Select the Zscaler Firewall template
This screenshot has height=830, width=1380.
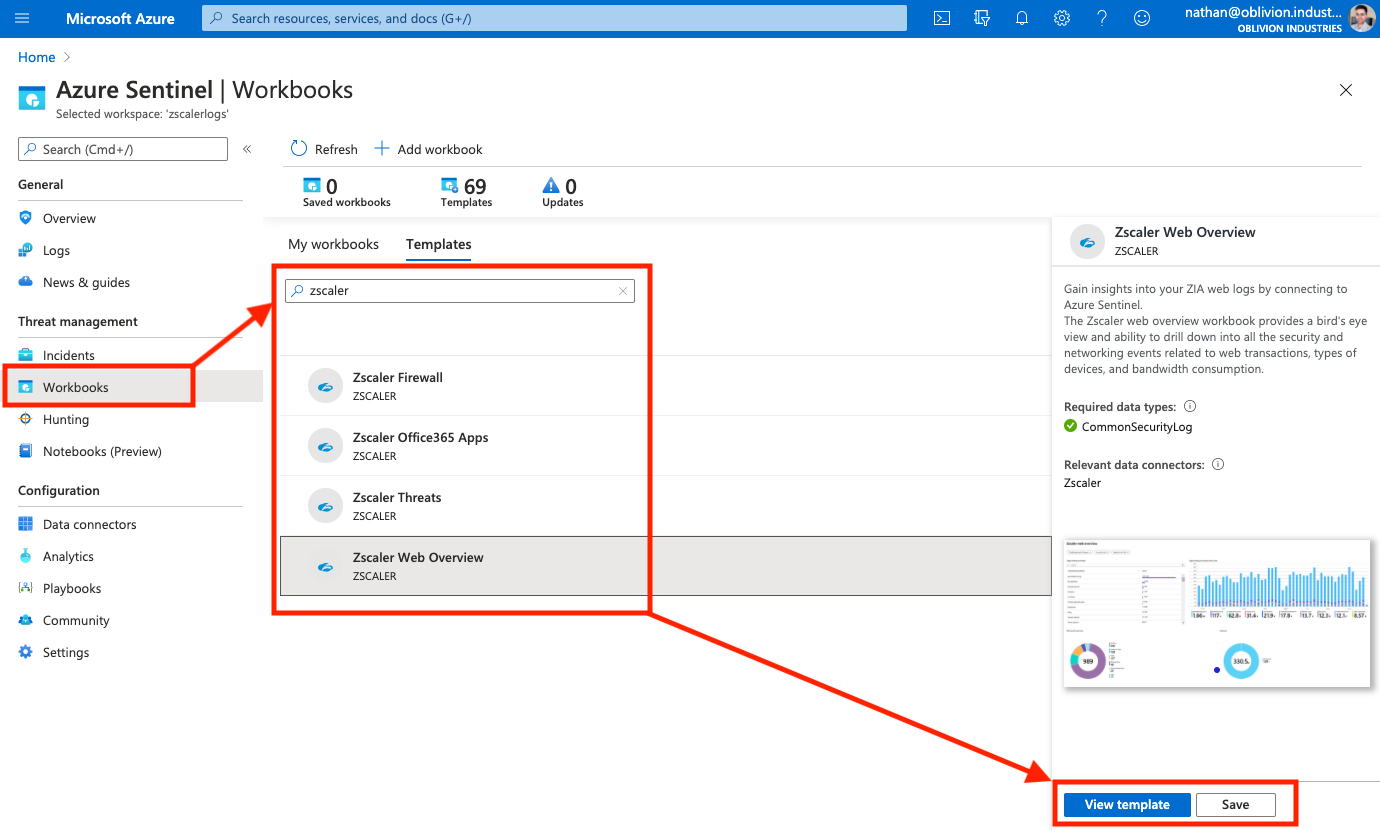(397, 386)
